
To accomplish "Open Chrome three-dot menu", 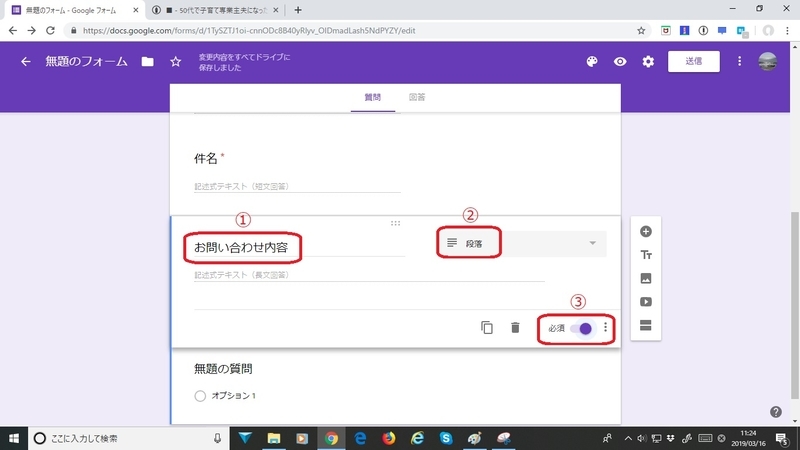I will pos(787,31).
